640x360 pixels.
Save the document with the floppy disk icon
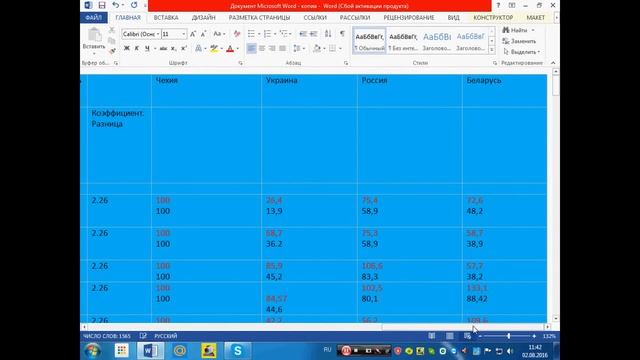click(102, 5)
